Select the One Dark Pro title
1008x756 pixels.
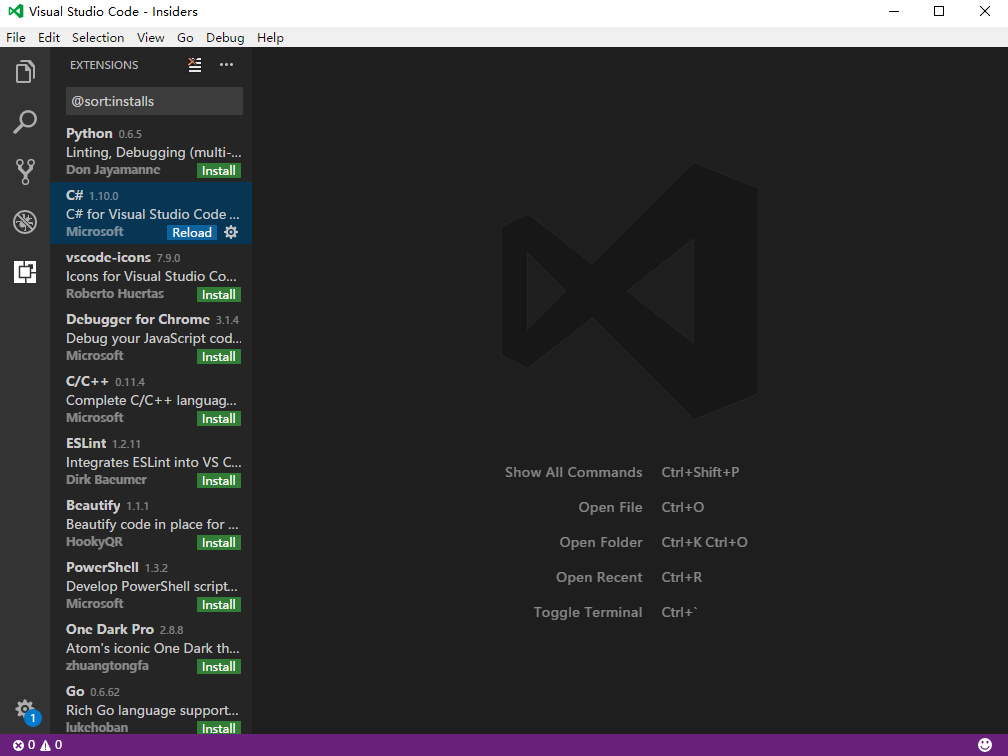[x=110, y=629]
